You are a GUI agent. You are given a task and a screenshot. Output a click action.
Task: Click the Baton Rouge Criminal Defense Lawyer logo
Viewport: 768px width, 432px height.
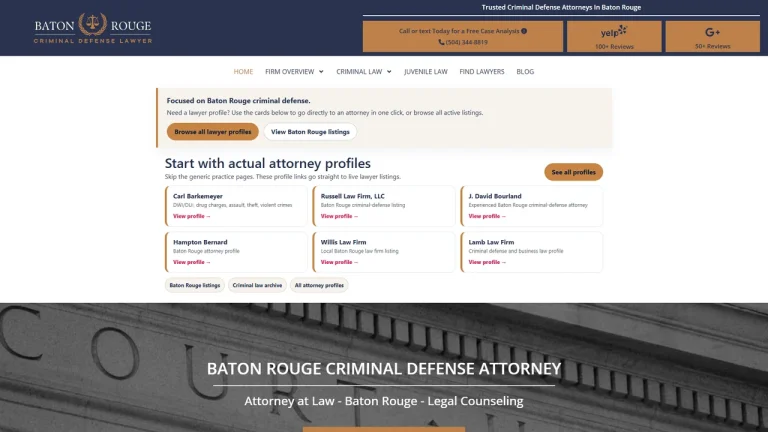click(93, 28)
